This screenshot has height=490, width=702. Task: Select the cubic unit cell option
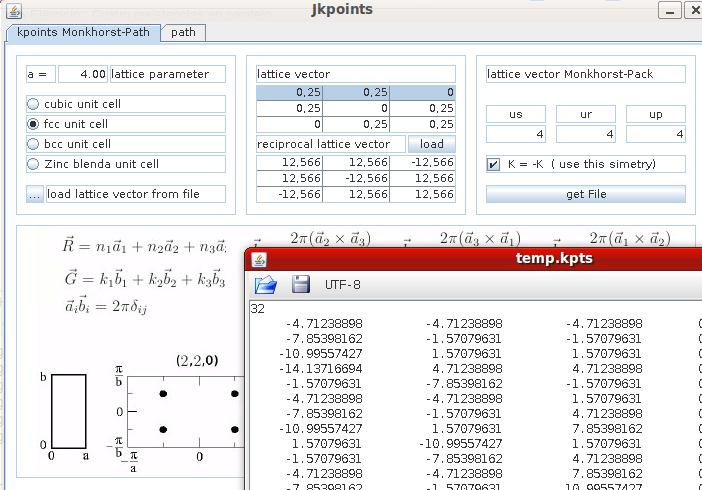[33, 104]
